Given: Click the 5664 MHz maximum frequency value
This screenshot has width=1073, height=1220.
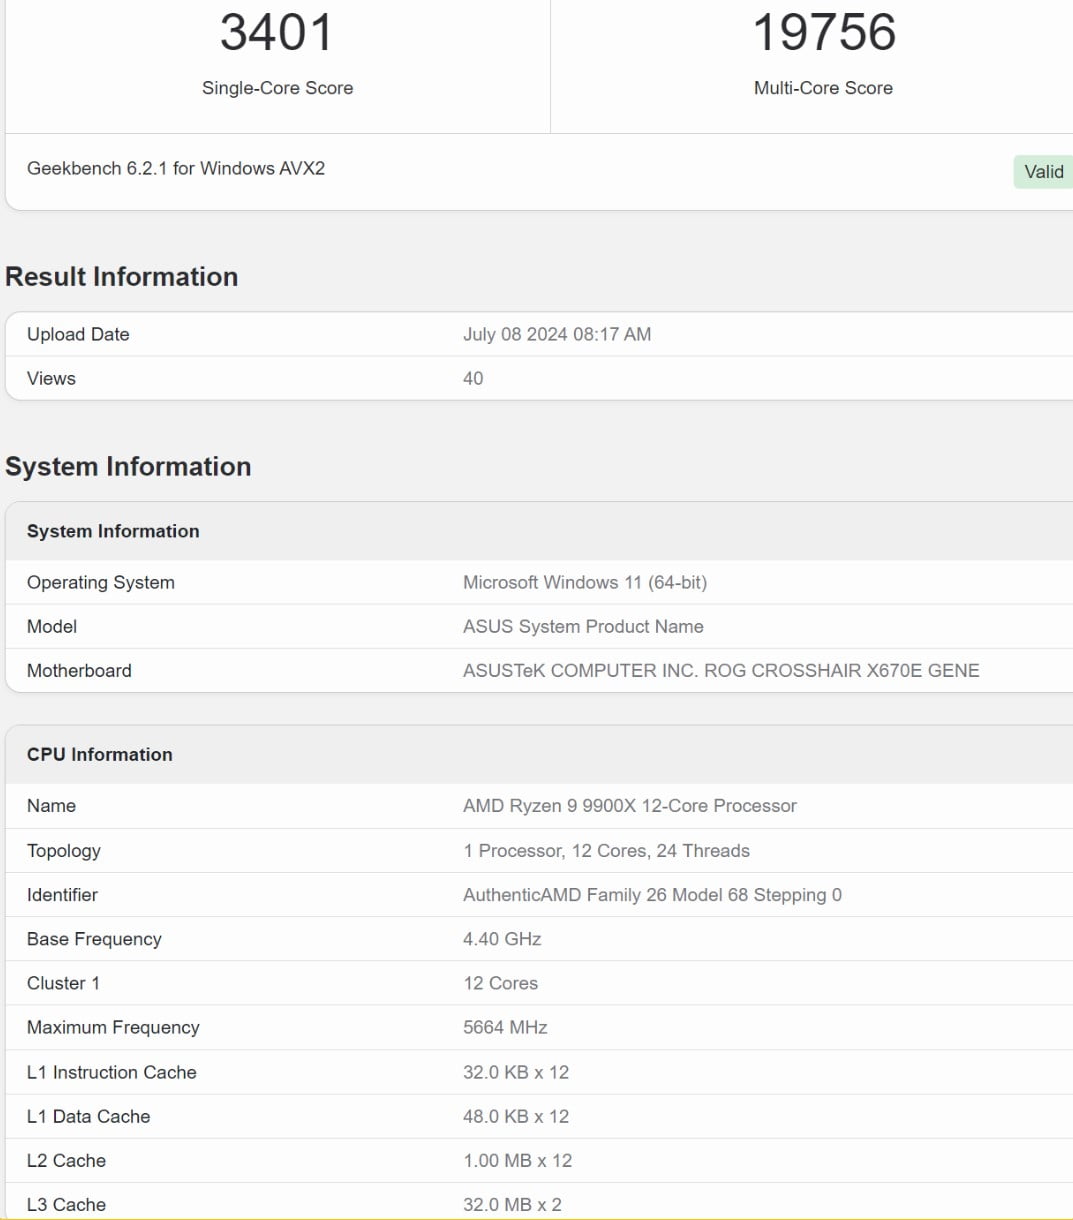Looking at the screenshot, I should coord(505,1027).
